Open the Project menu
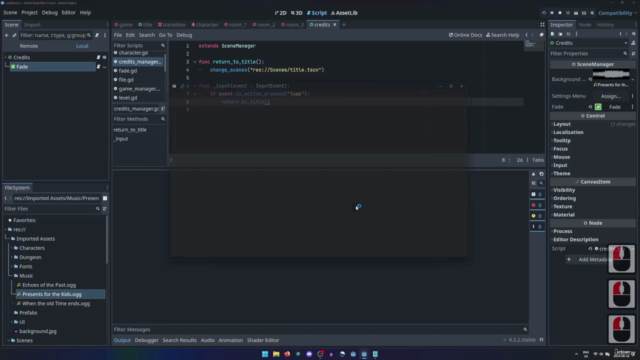The image size is (640, 360). click(29, 13)
